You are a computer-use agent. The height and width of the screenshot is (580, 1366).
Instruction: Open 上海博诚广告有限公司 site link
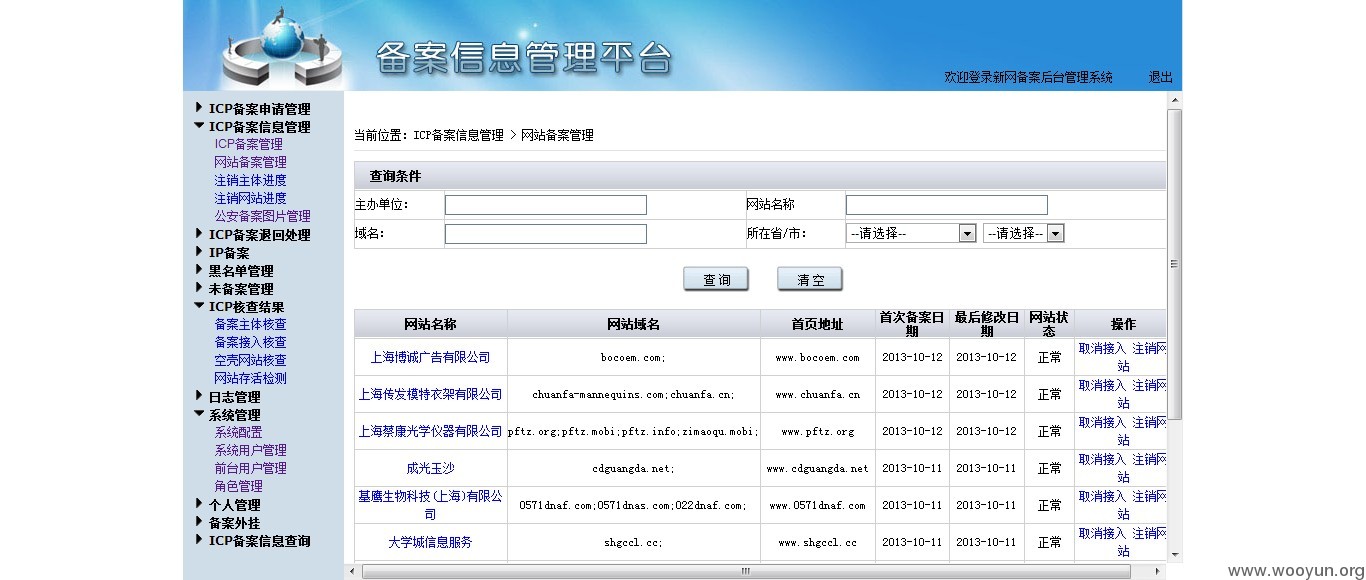click(x=430, y=357)
